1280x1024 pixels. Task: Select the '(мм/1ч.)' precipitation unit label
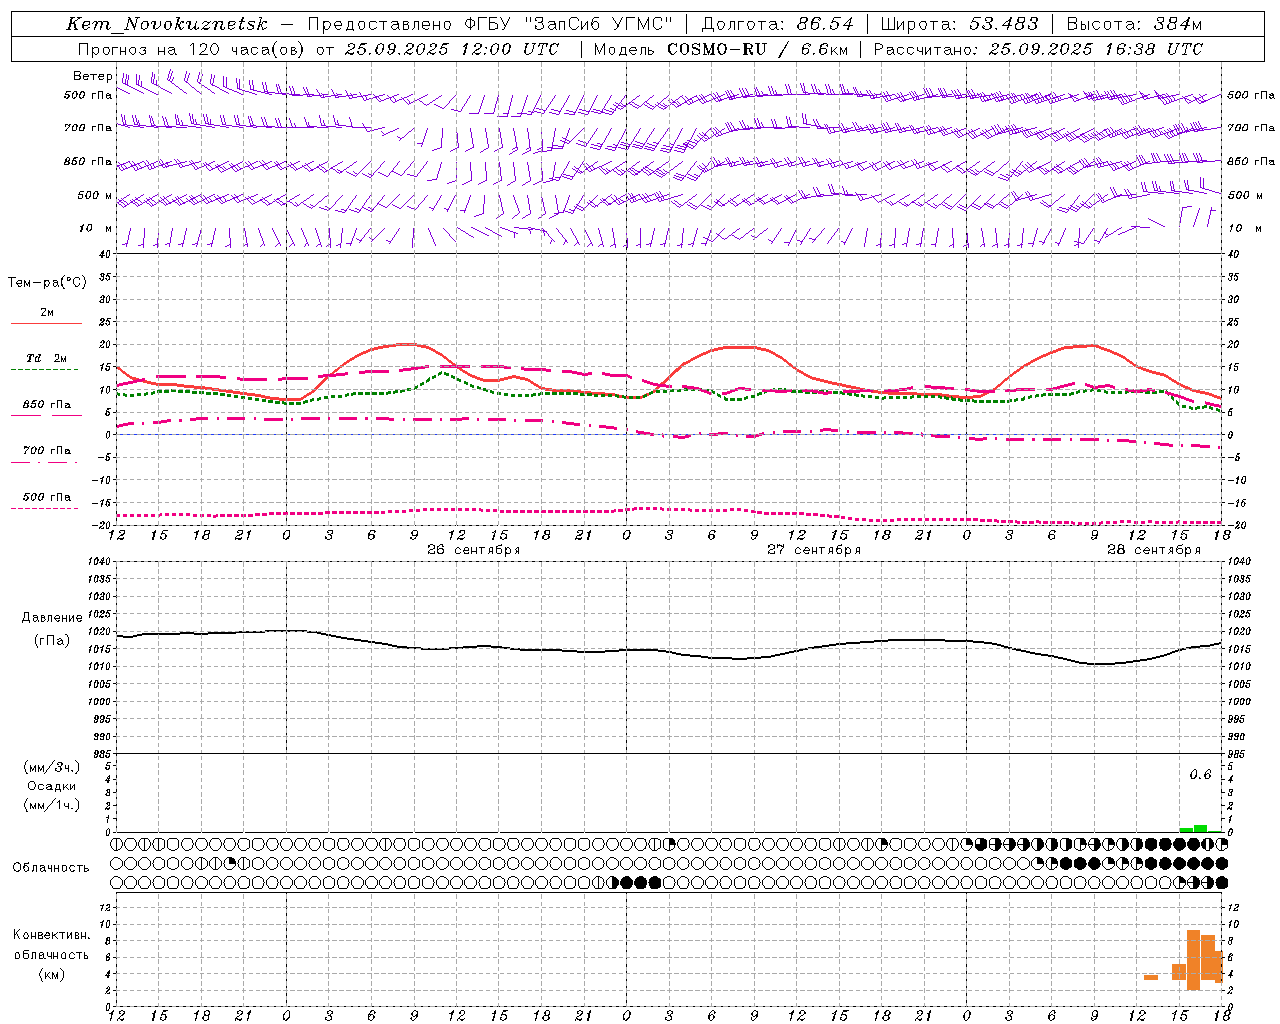[x=52, y=805]
